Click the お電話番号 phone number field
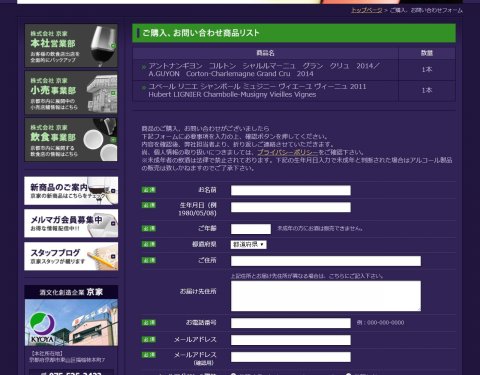The image size is (480, 375). 291,323
